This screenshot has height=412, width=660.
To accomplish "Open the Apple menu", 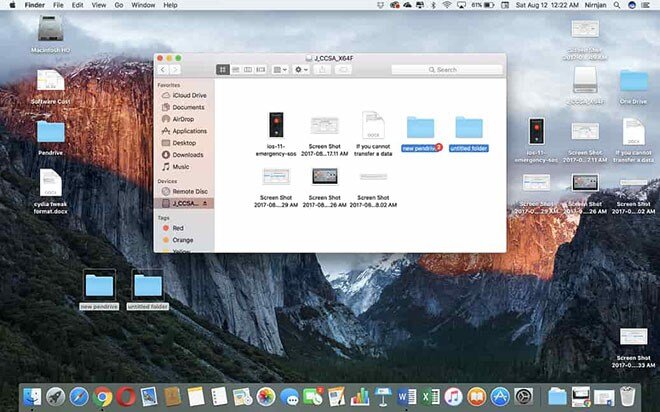I will click(x=12, y=5).
